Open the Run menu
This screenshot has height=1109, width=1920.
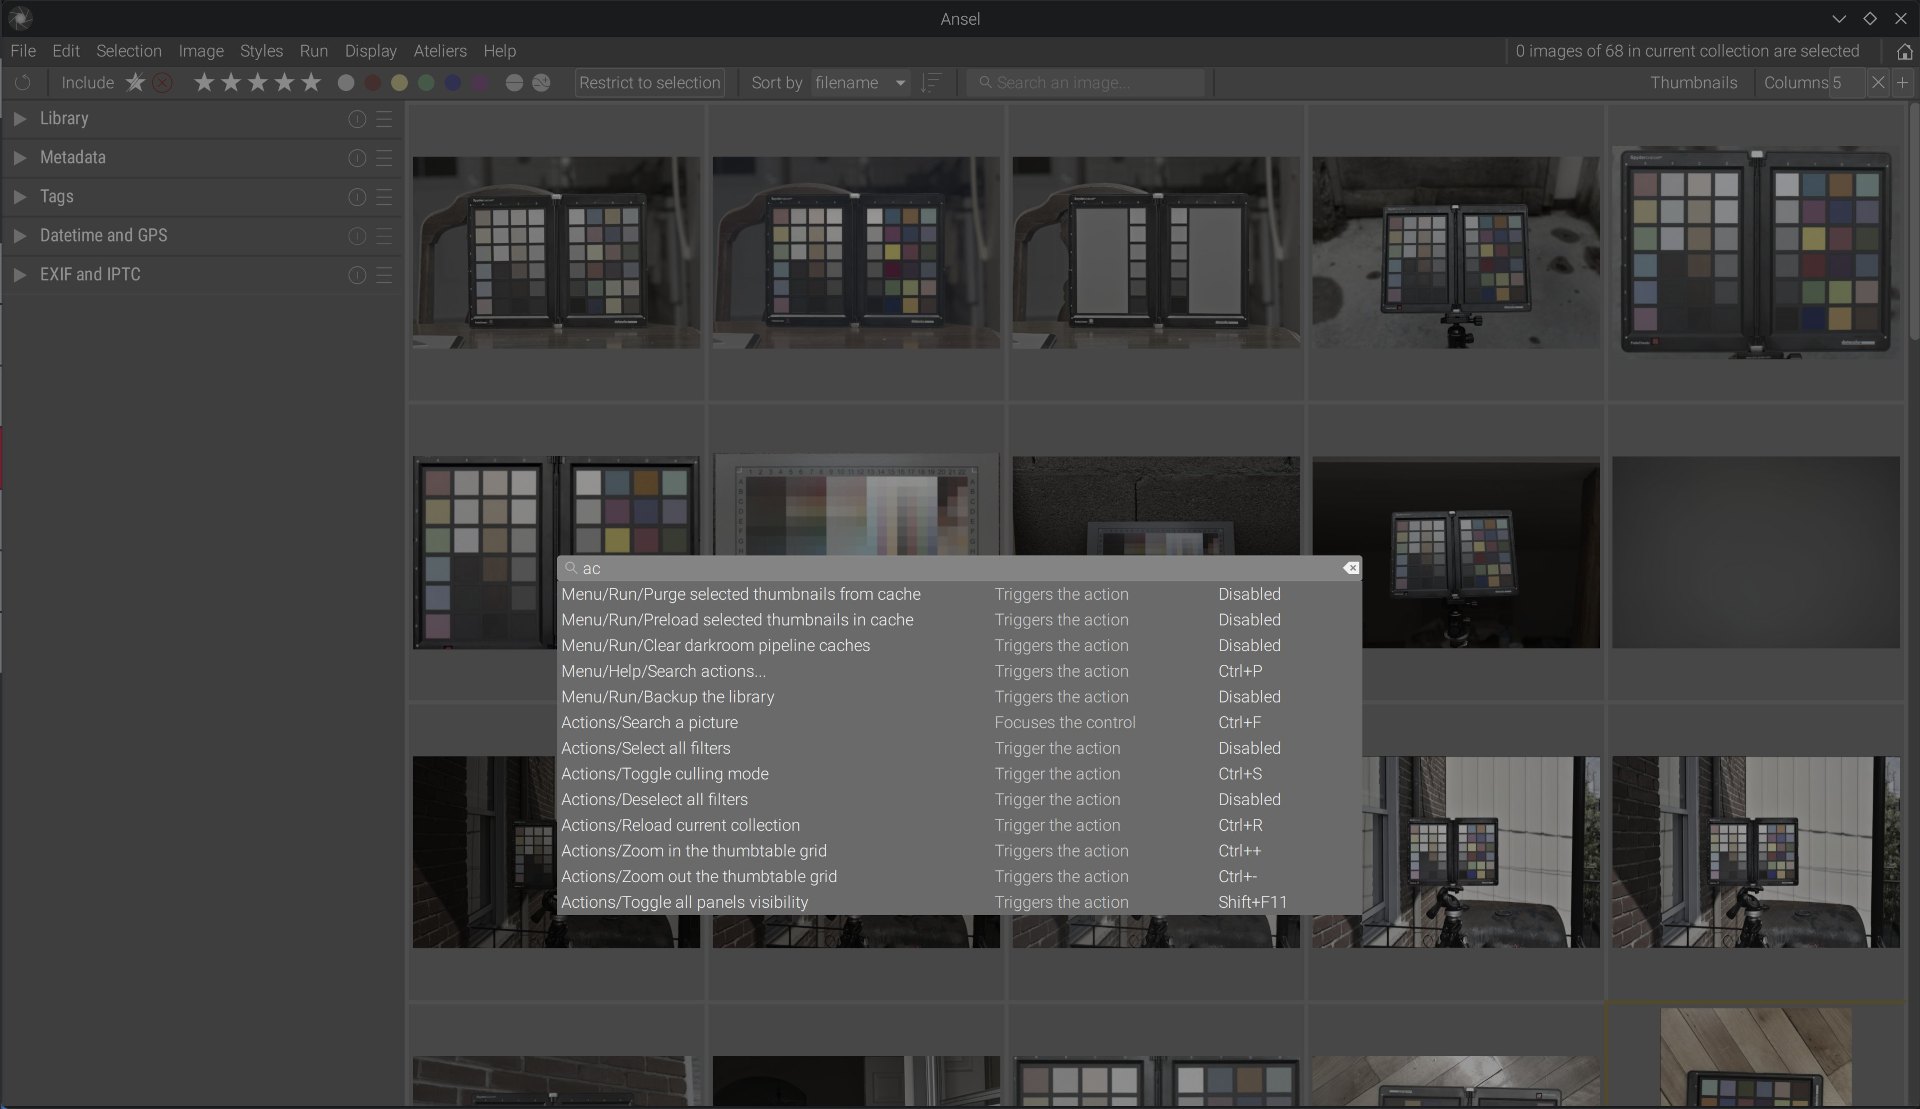click(314, 51)
